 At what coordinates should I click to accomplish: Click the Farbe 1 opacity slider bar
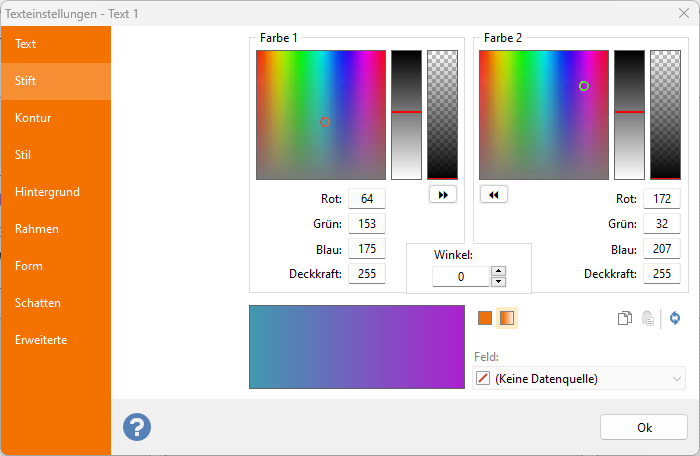[442, 114]
